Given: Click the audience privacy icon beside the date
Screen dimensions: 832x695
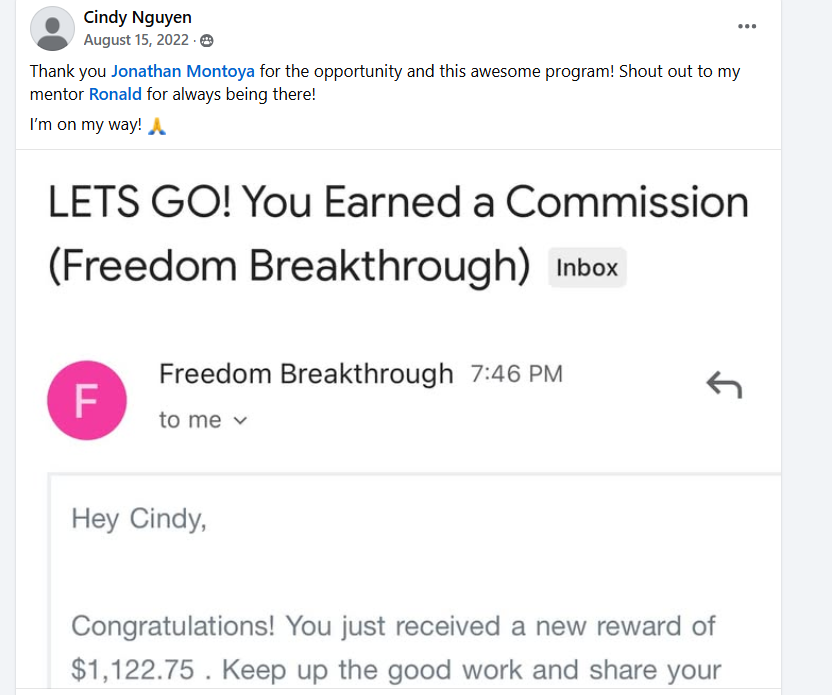Looking at the screenshot, I should 207,41.
